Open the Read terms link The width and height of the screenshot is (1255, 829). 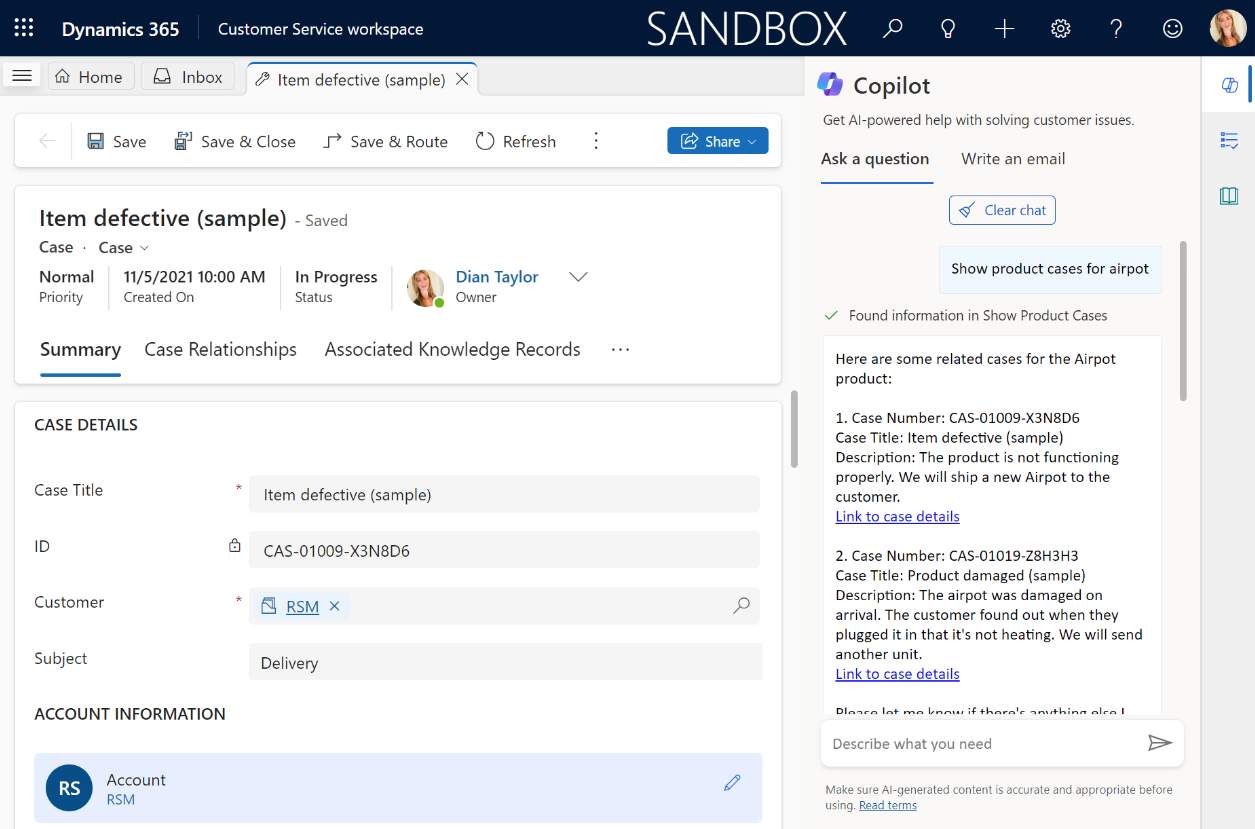(x=887, y=806)
